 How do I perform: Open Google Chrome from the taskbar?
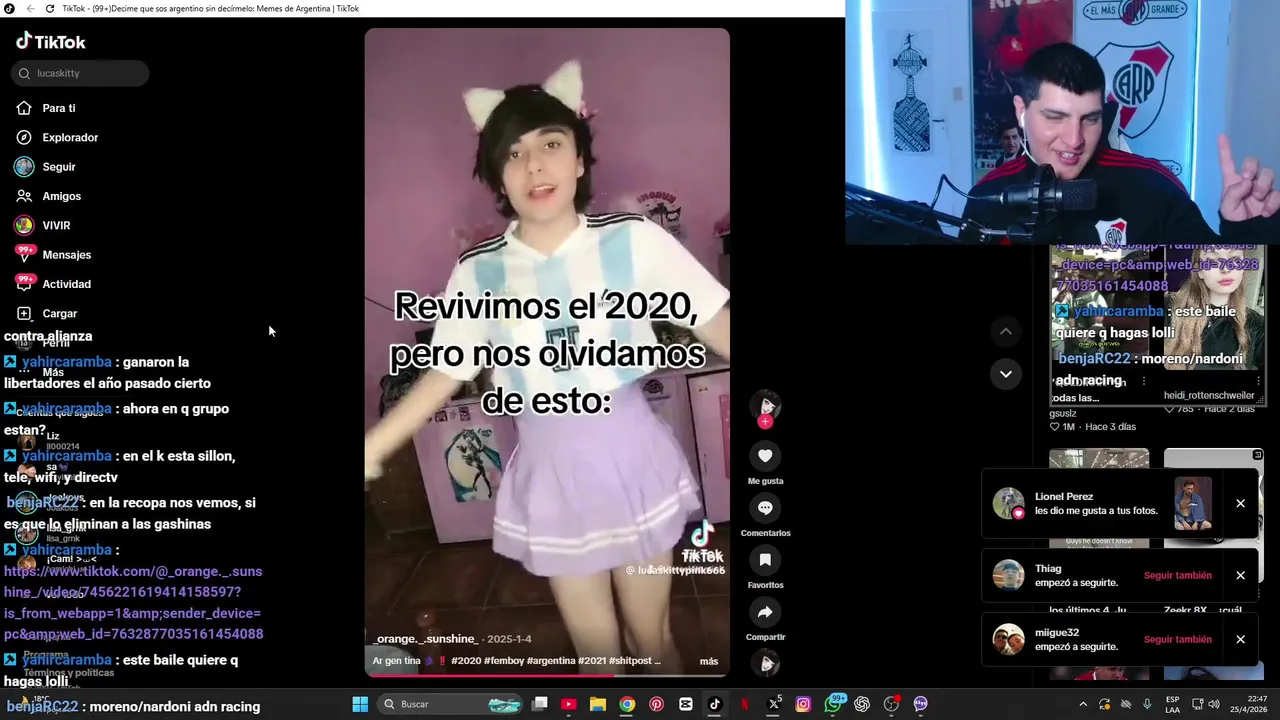627,704
